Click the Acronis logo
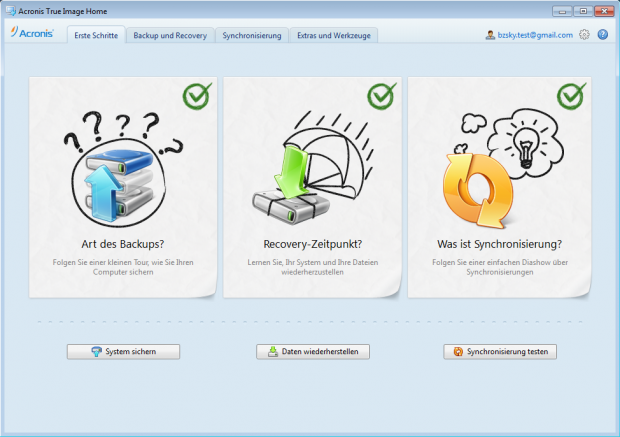The width and height of the screenshot is (620, 437). click(32, 32)
